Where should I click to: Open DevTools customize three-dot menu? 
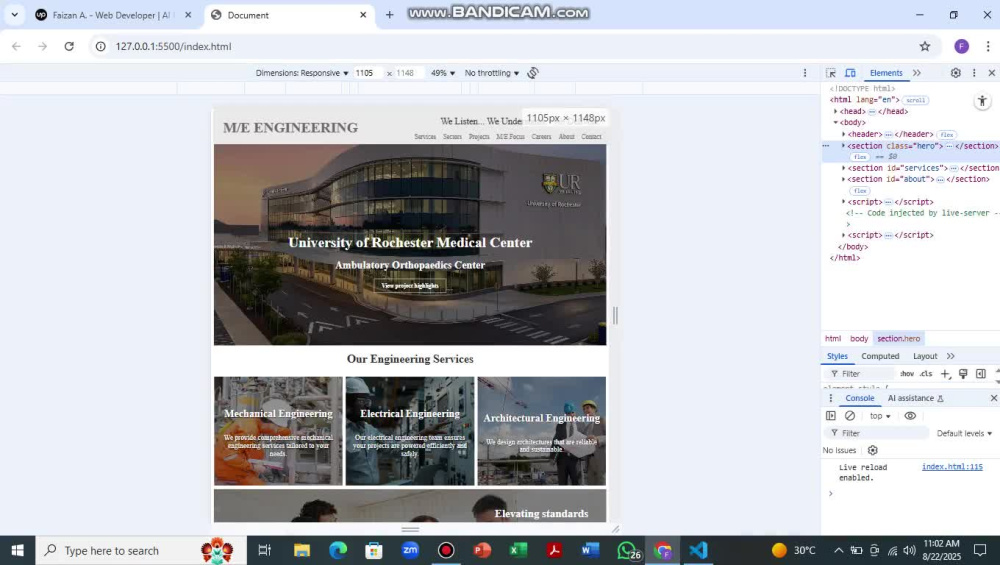pyautogui.click(x=974, y=73)
